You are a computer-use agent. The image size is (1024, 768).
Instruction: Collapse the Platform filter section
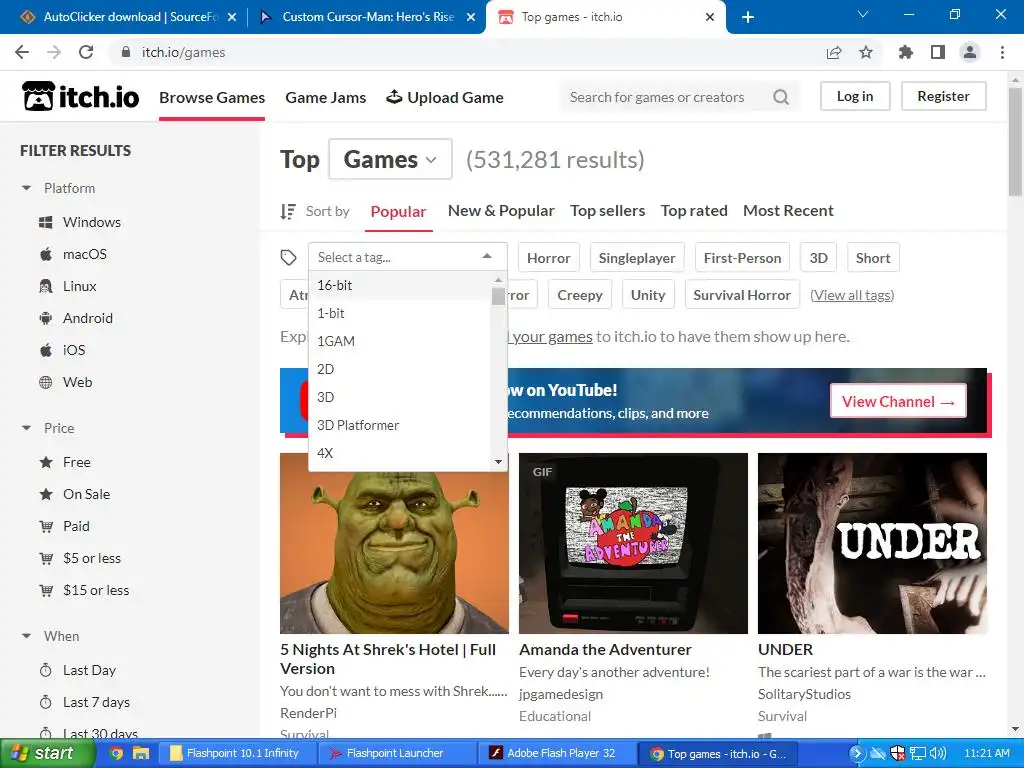[x=26, y=188]
